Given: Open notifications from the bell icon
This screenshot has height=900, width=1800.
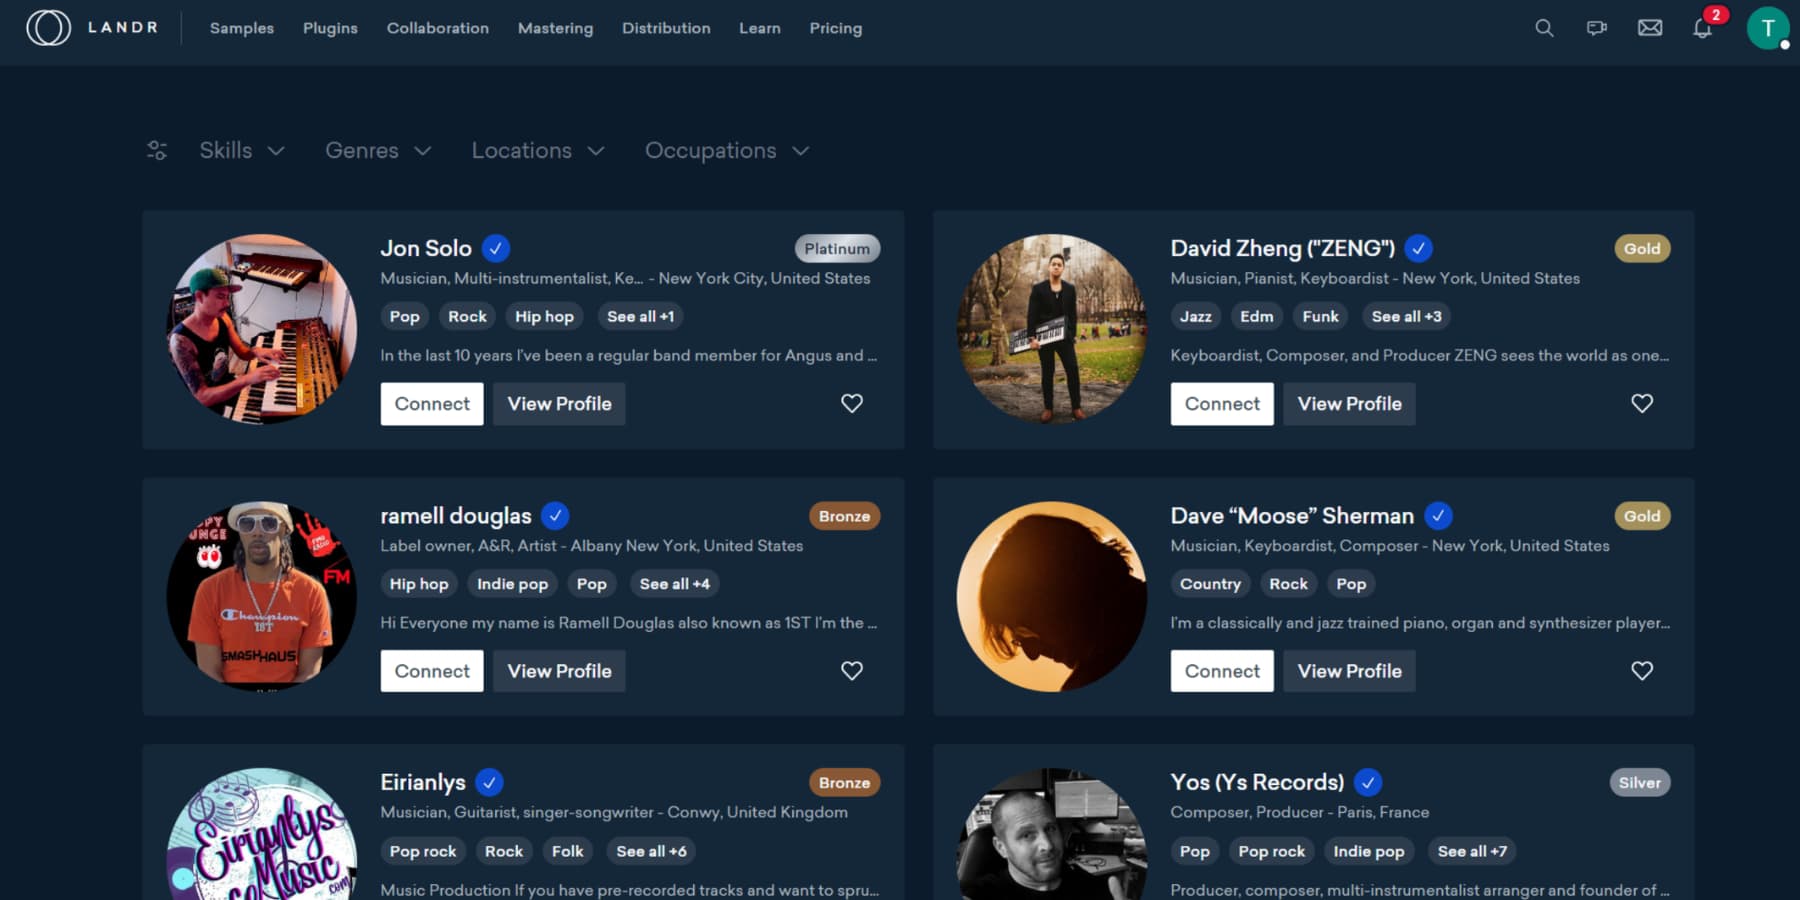Looking at the screenshot, I should [x=1700, y=30].
